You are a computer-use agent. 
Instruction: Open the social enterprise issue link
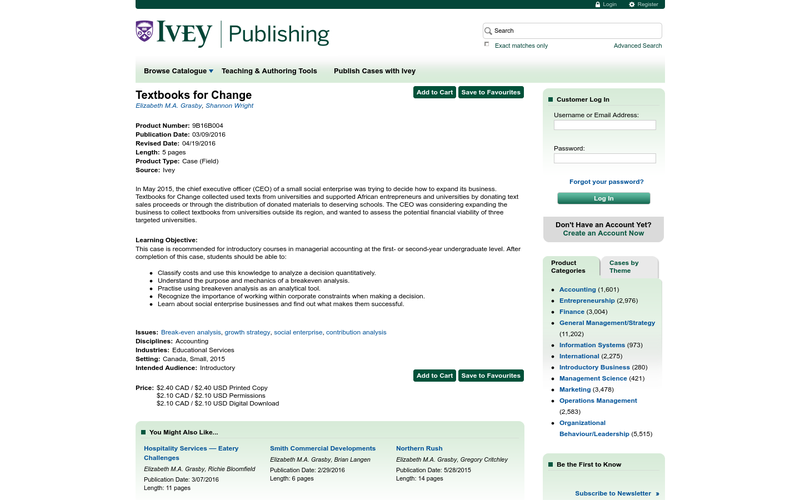[298, 332]
